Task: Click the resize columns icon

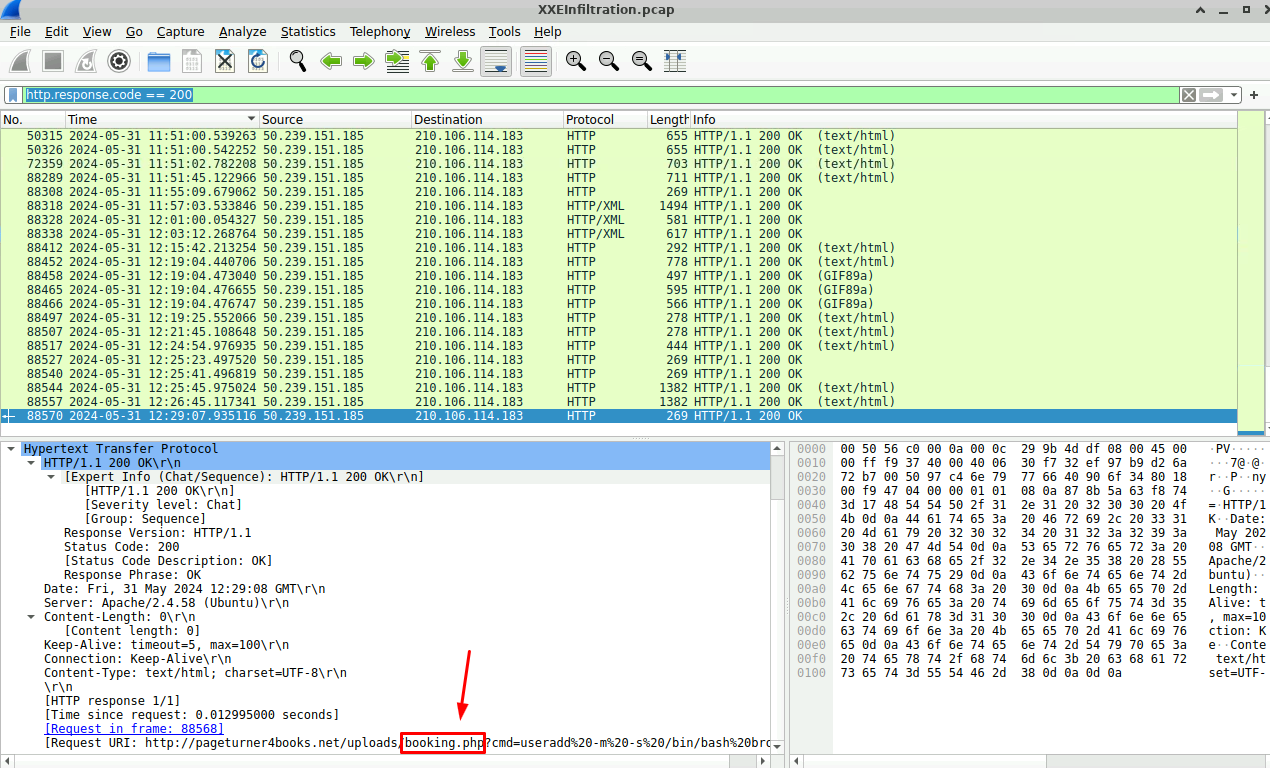Action: pyautogui.click(x=674, y=61)
